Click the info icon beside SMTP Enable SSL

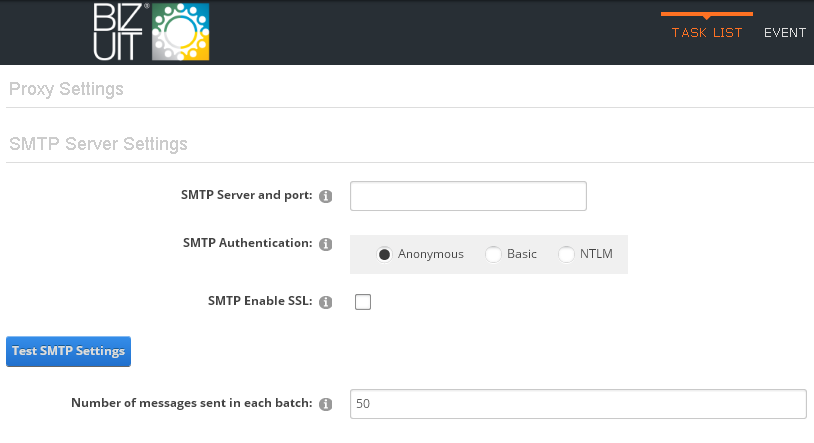[325, 302]
